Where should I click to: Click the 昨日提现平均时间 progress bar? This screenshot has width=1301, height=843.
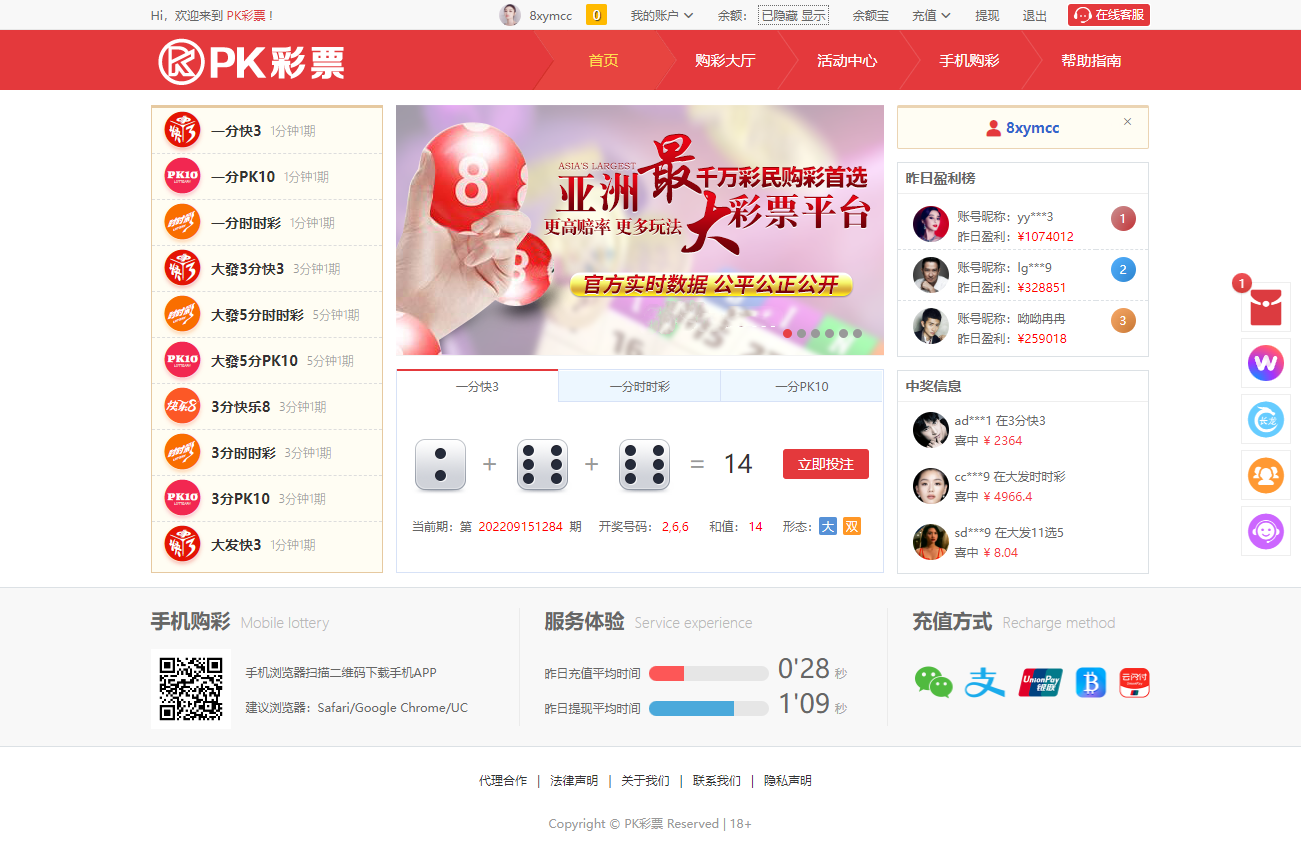(708, 708)
